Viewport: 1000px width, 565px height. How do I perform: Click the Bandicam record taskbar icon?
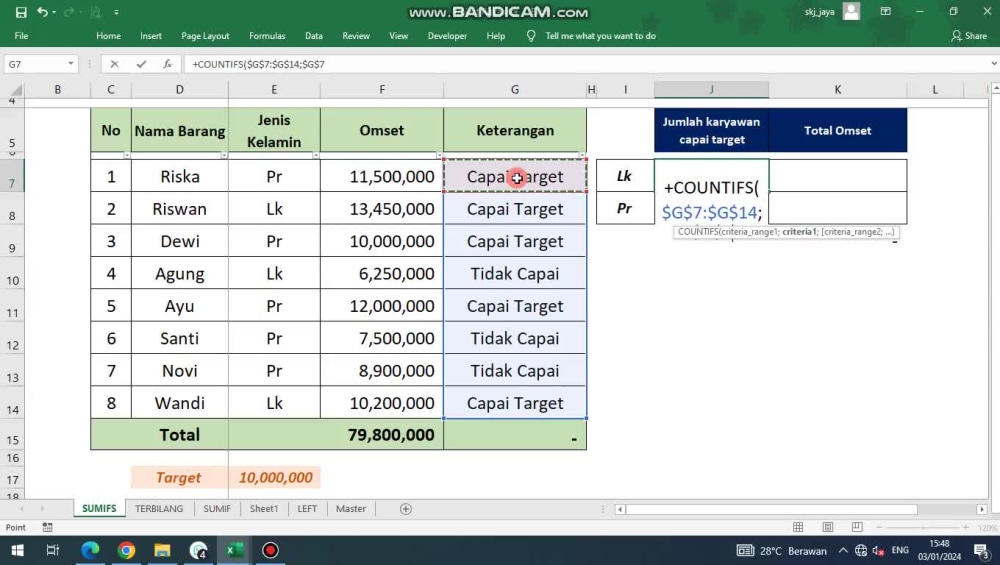[270, 550]
